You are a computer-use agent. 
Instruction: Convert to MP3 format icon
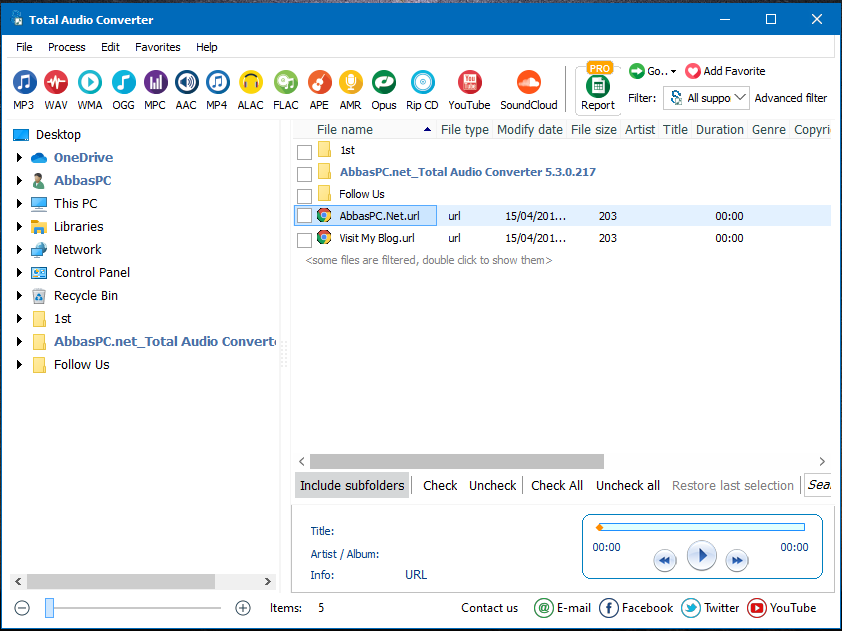click(24, 83)
